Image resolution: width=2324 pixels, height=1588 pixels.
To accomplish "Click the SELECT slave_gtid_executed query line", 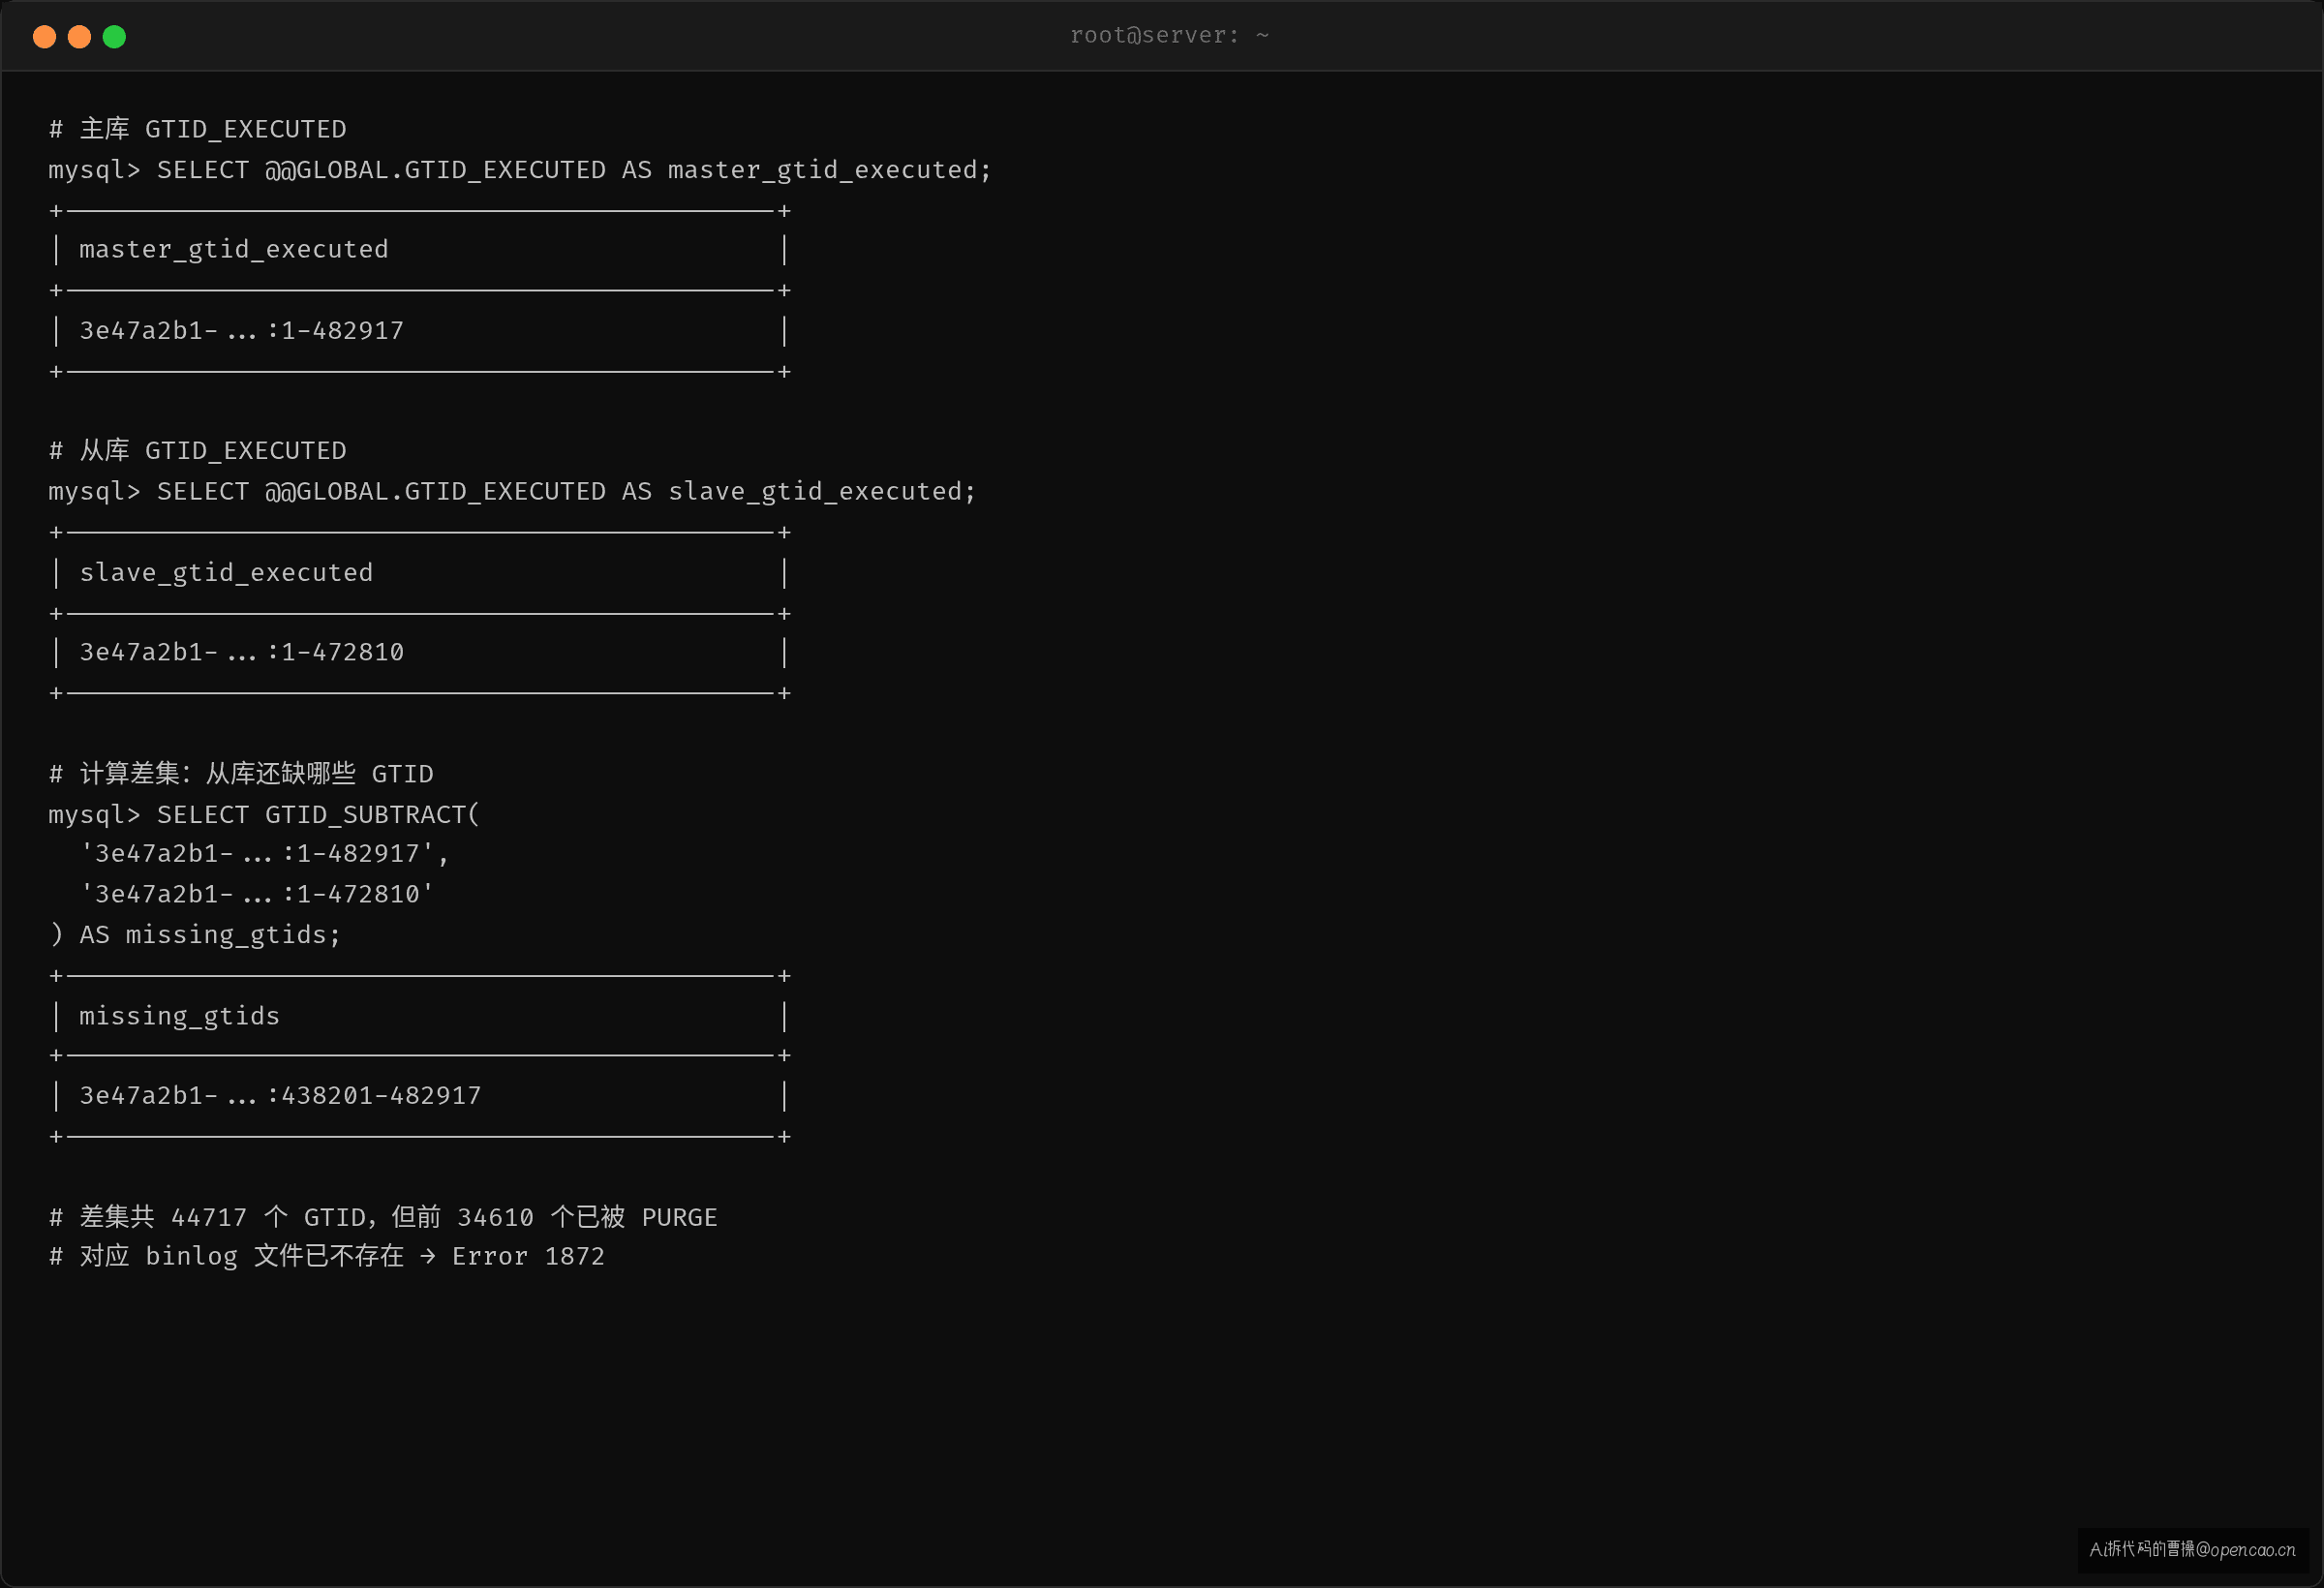I will tap(512, 492).
